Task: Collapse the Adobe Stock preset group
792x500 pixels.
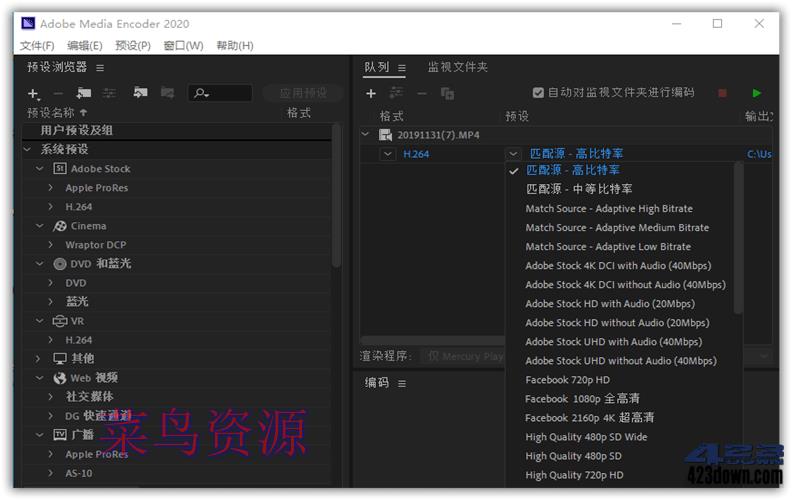Action: point(40,169)
